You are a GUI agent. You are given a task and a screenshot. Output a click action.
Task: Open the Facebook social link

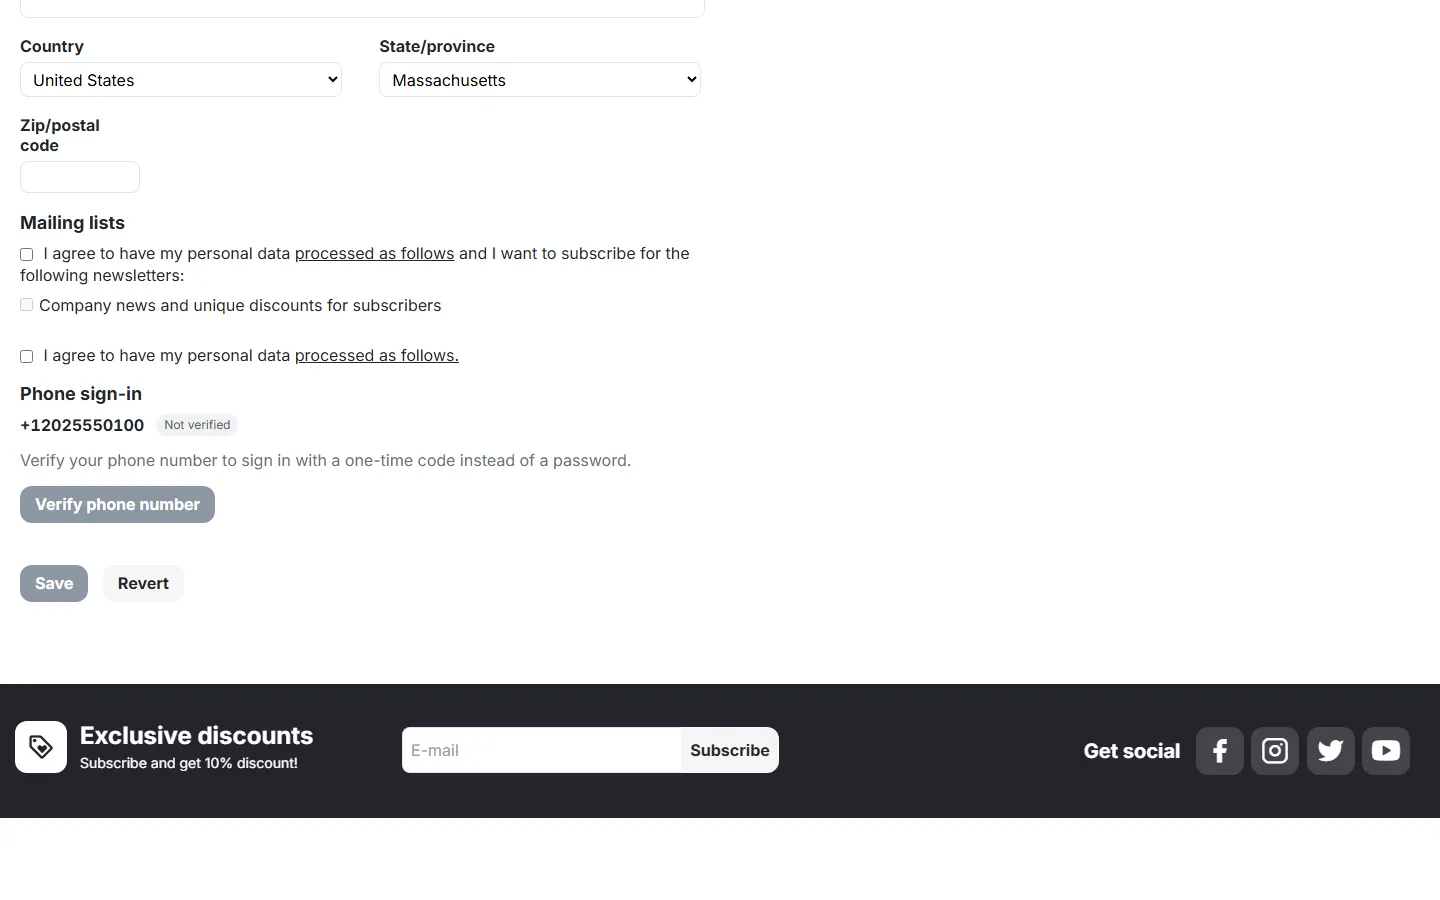tap(1220, 751)
